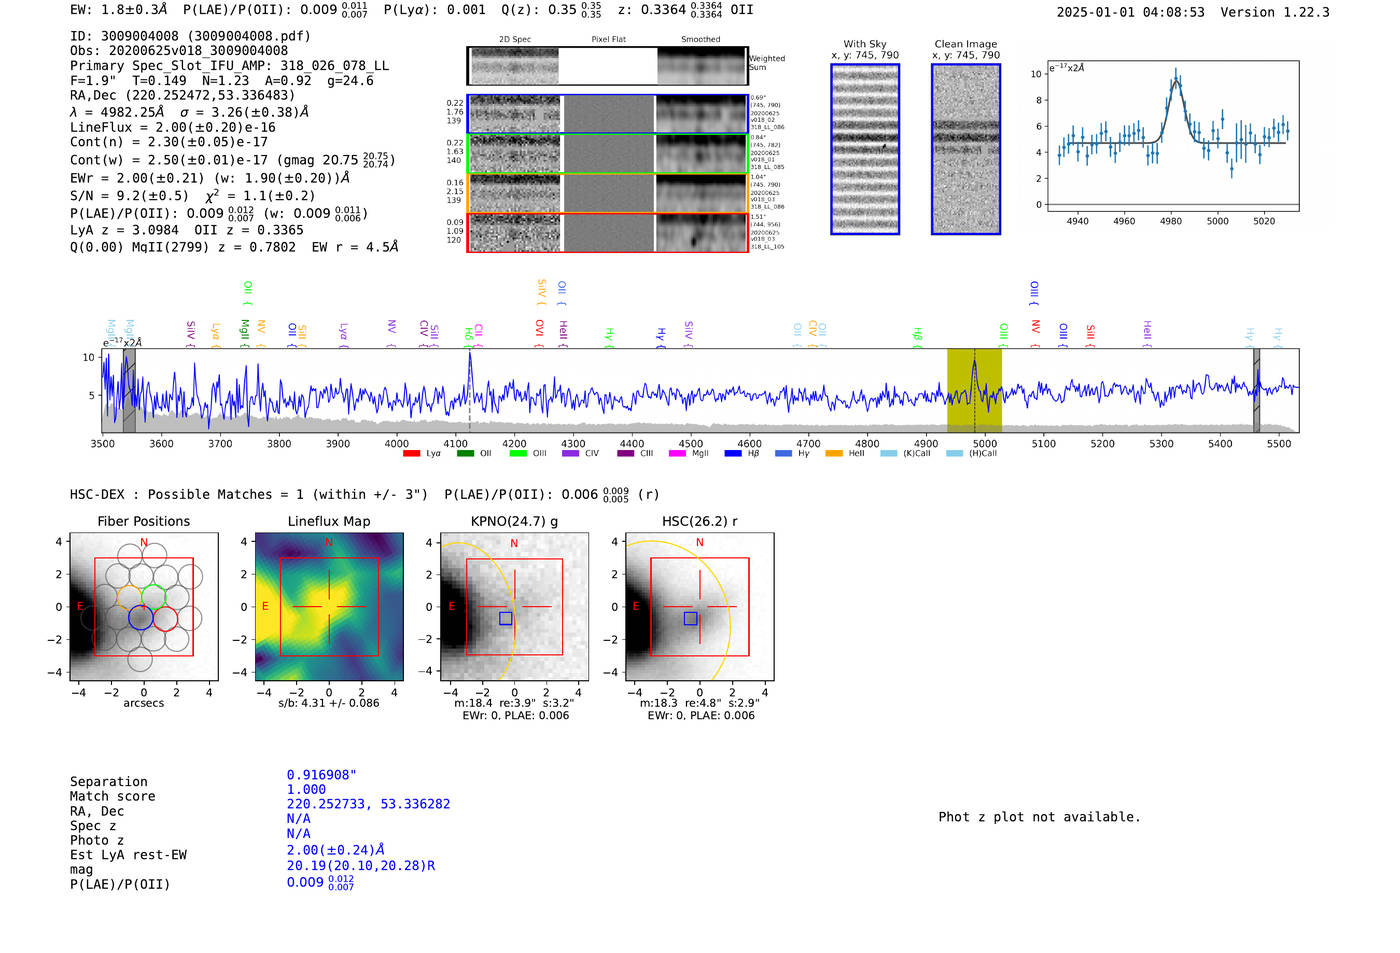Image resolution: width=1400 pixels, height=953 pixels.
Task: Click the Match score 1.000 value
Action: pos(306,790)
